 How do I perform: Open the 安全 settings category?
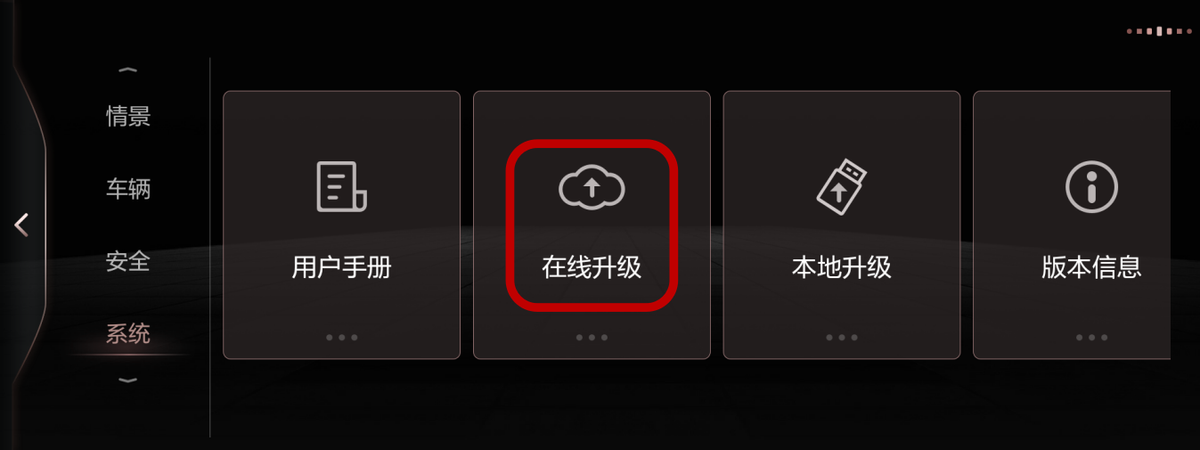[128, 261]
